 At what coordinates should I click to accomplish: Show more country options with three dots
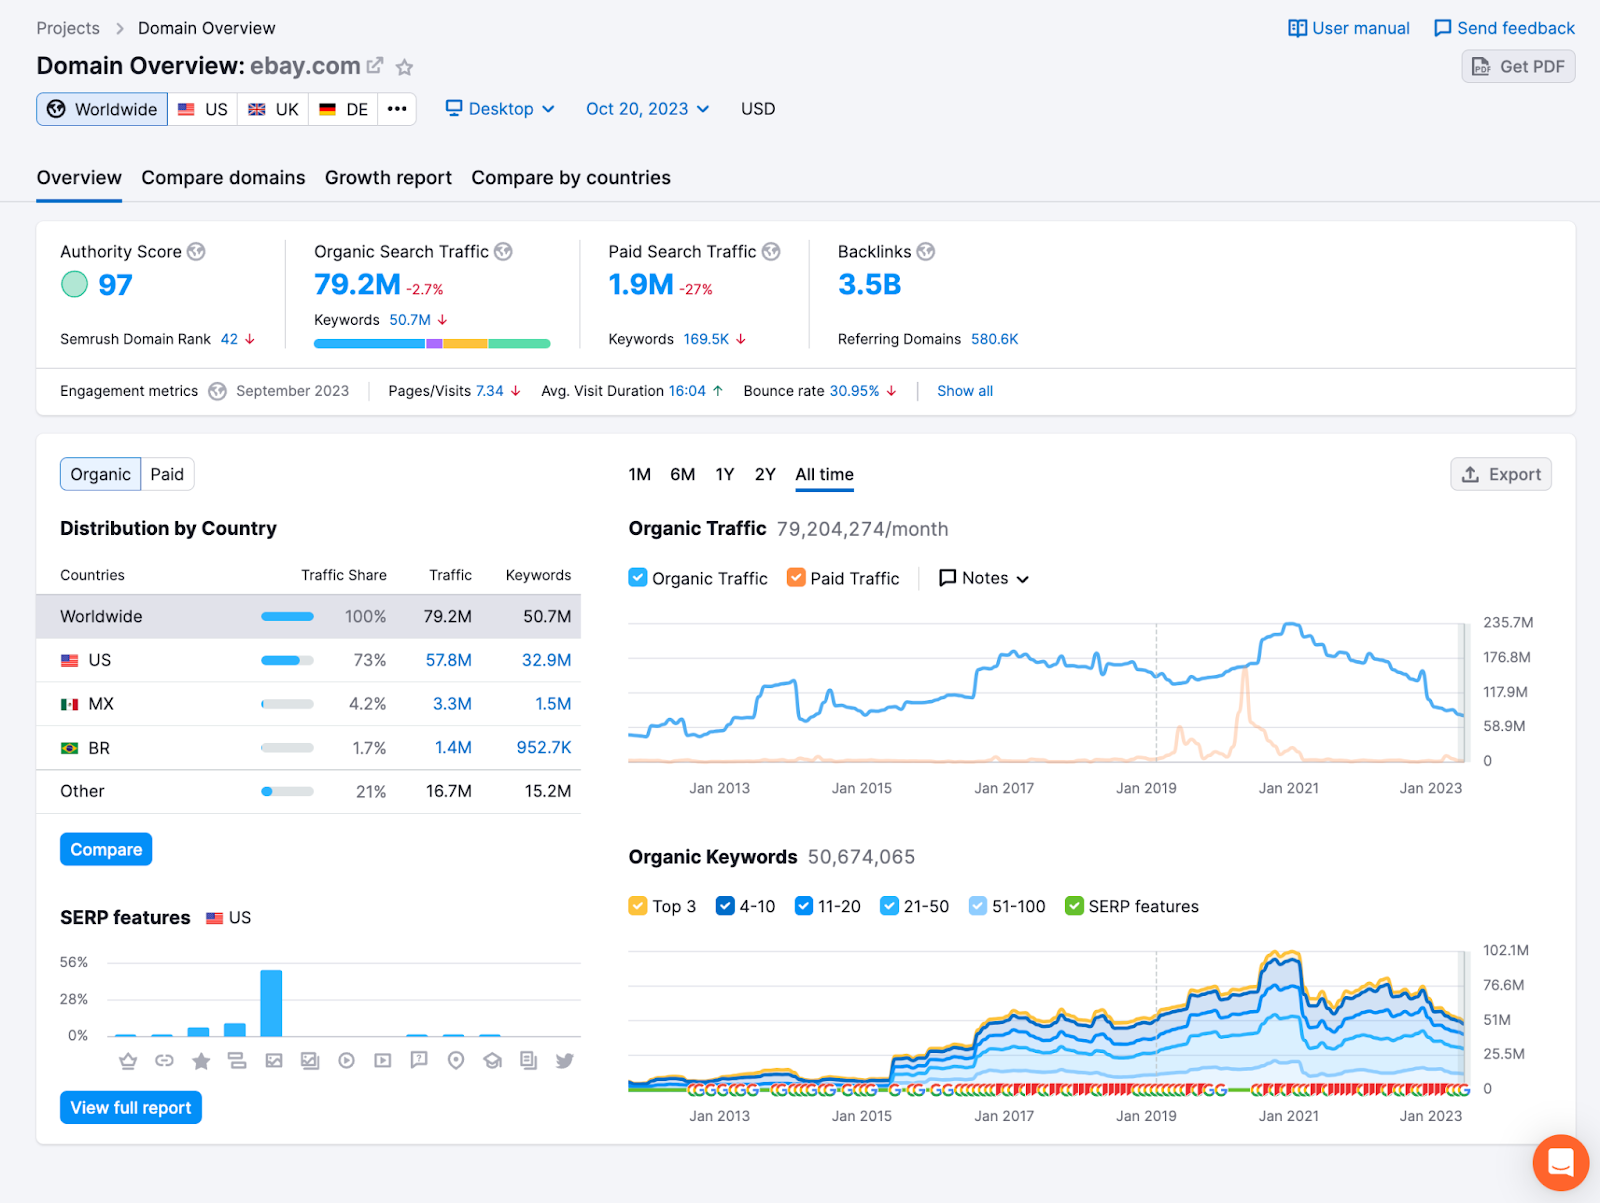point(397,109)
